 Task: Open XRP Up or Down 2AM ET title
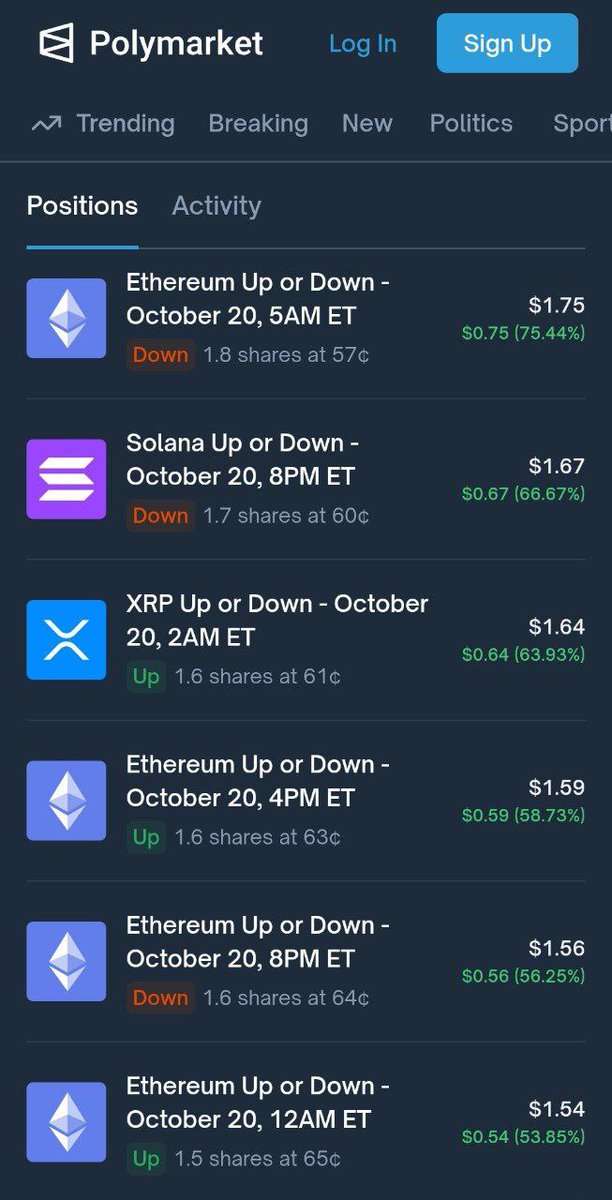click(276, 620)
